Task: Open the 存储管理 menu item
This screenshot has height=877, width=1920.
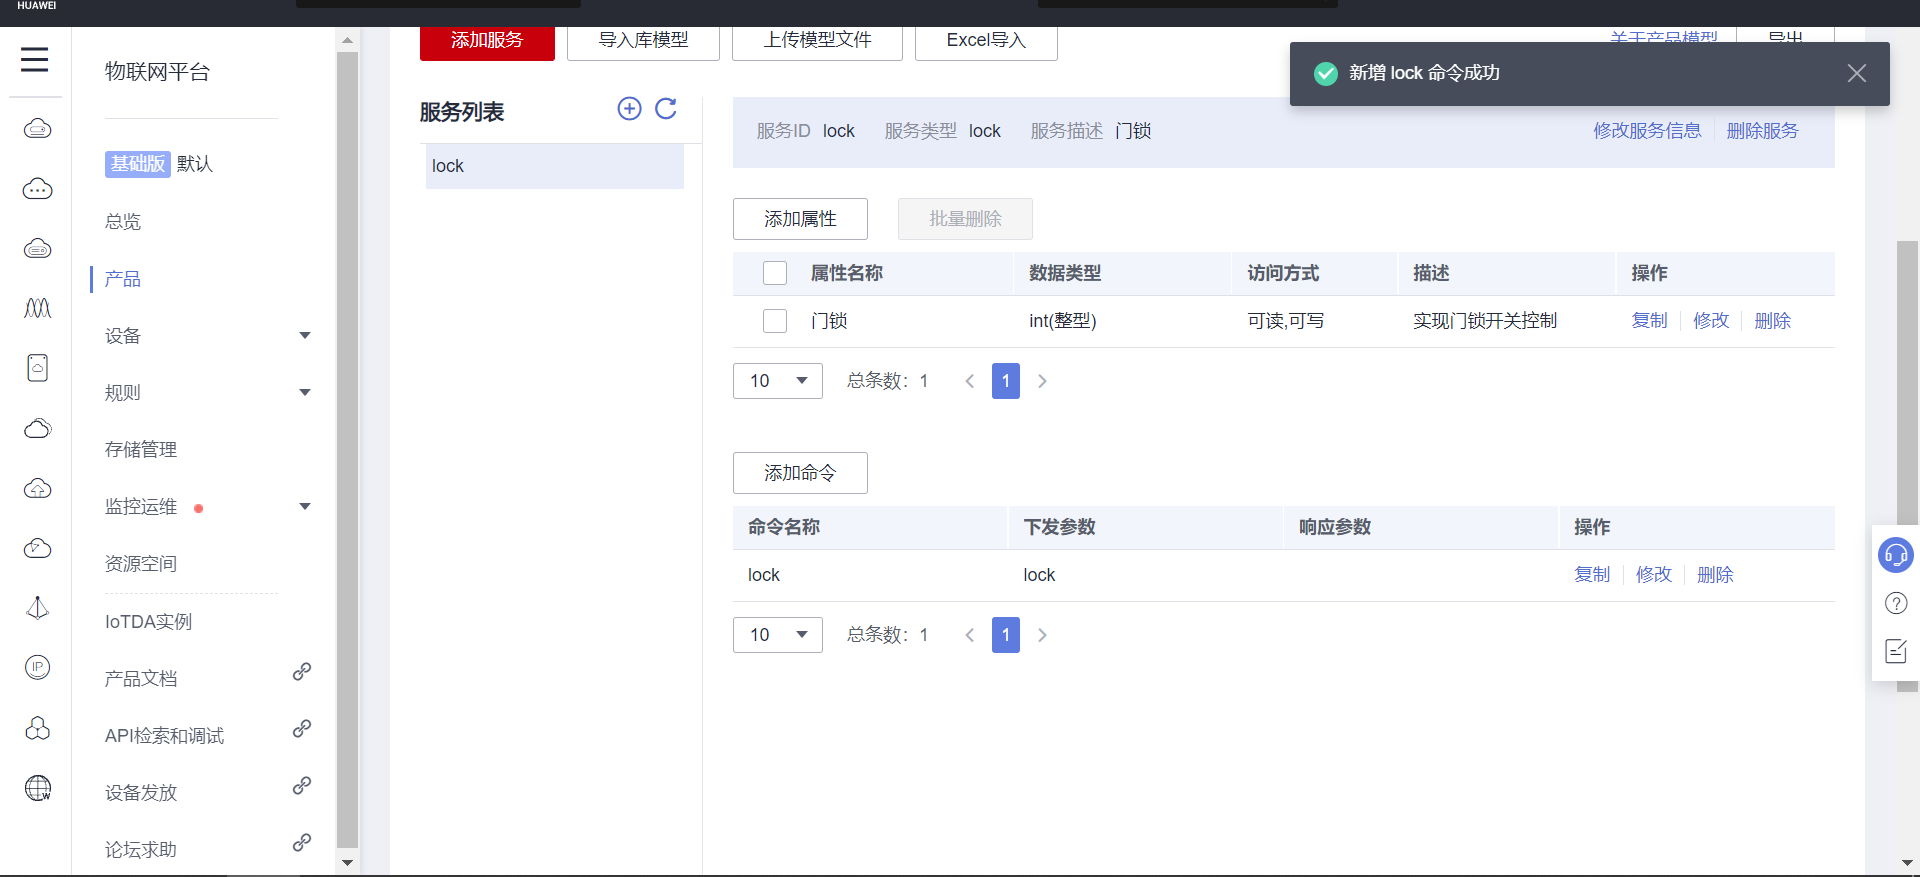Action: coord(141,450)
